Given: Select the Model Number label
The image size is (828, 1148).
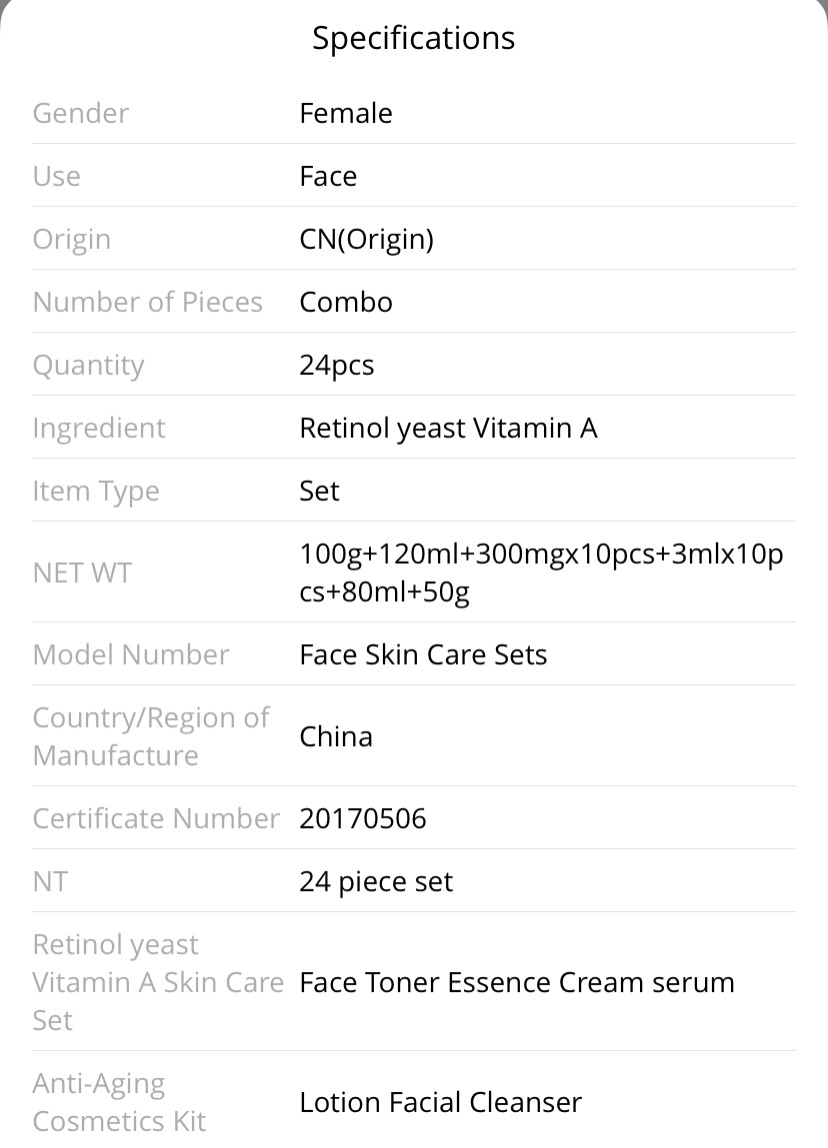Looking at the screenshot, I should [x=131, y=655].
